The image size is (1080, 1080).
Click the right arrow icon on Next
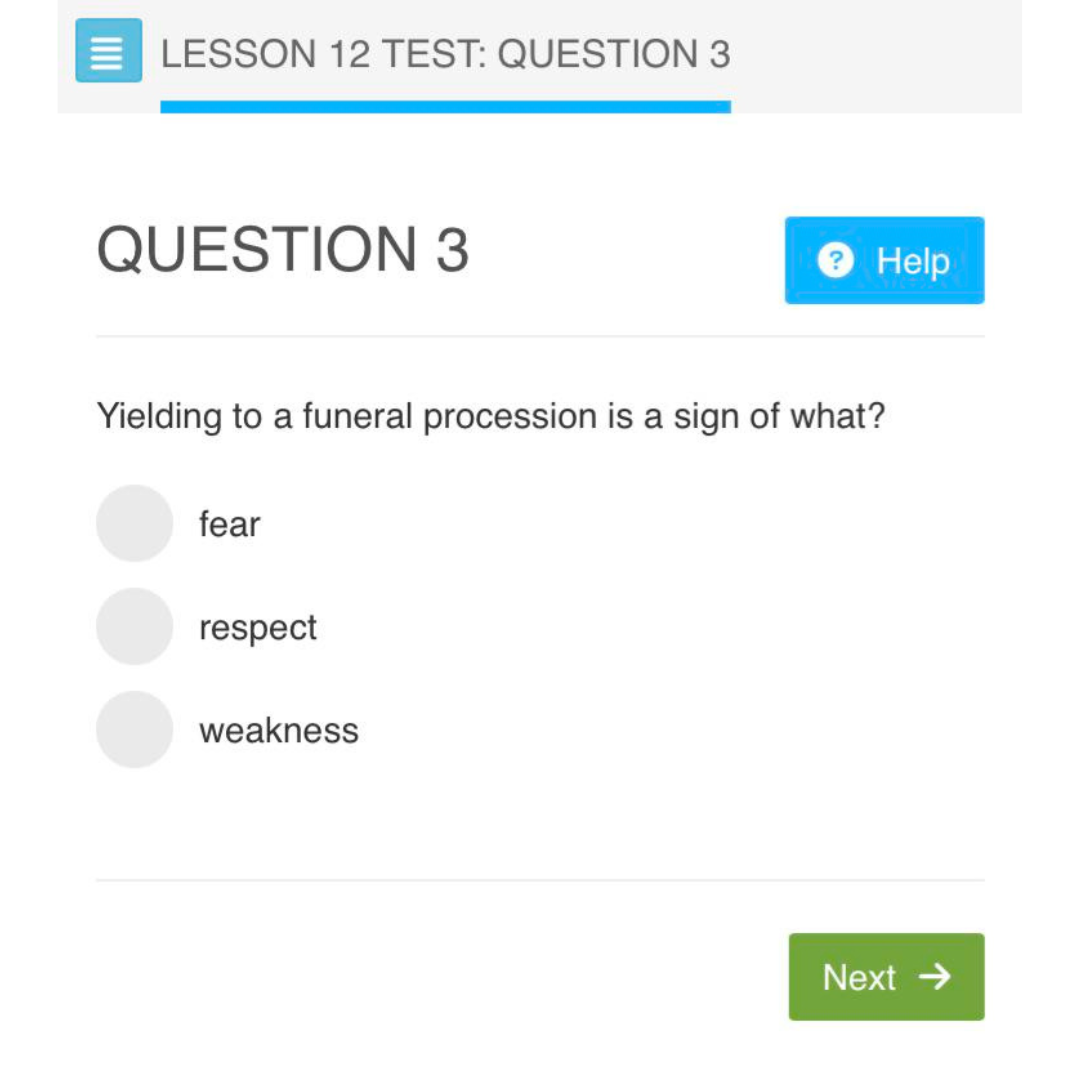coord(934,976)
